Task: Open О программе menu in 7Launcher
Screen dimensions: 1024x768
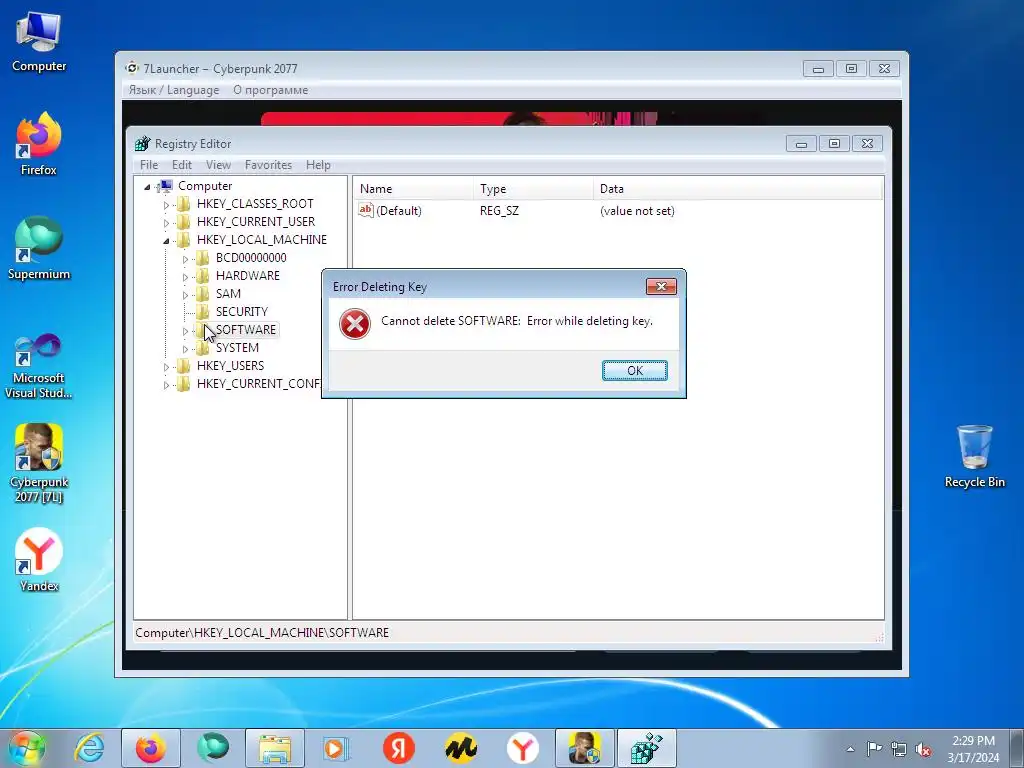Action: [x=270, y=89]
